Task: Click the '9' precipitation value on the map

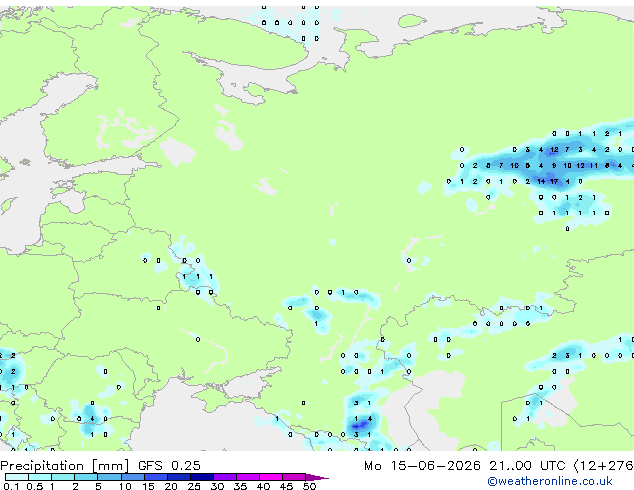Action: coord(554,165)
